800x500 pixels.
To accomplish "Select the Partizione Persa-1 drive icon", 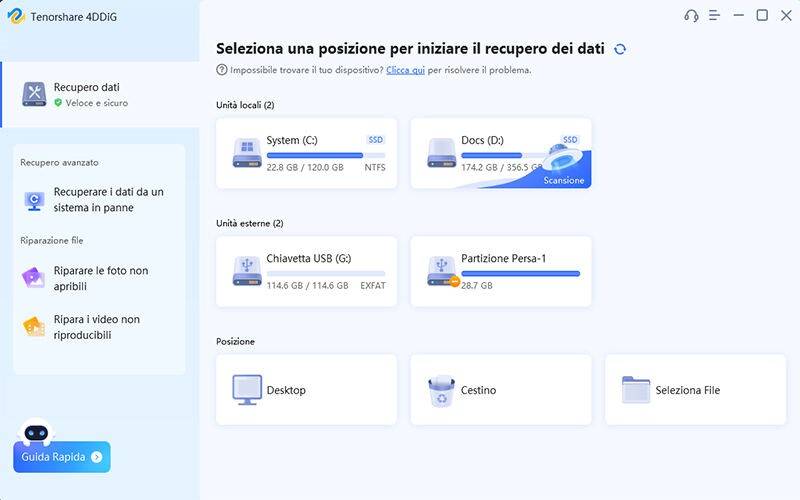I will tap(441, 271).
